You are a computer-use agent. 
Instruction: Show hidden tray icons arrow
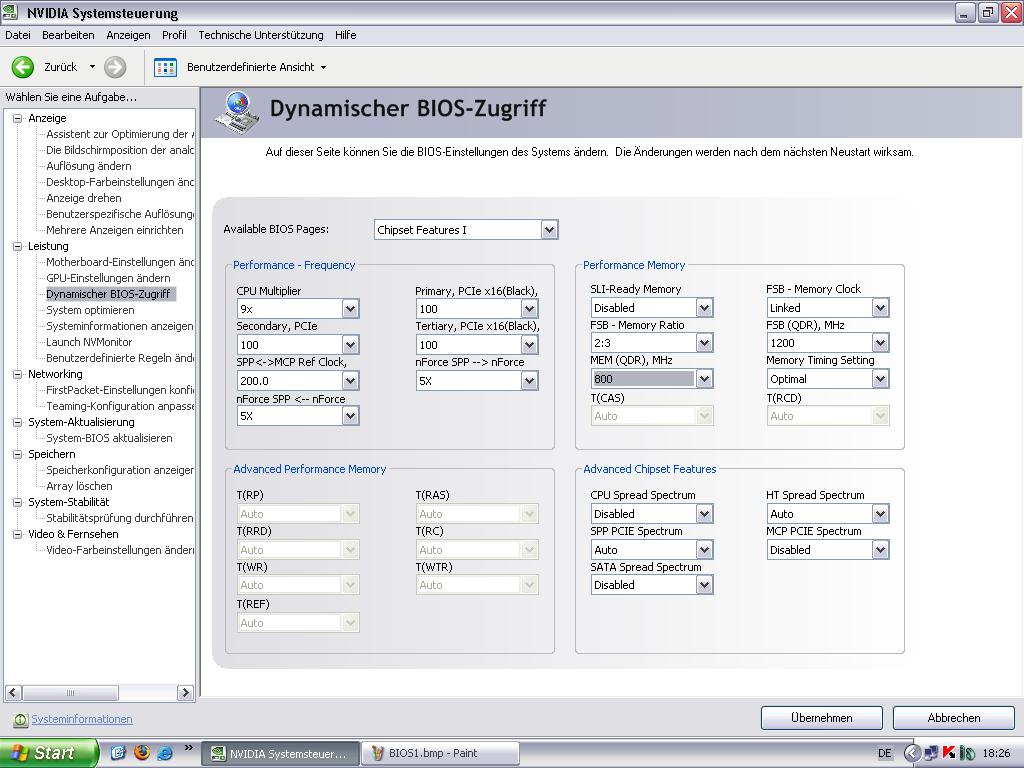click(912, 753)
